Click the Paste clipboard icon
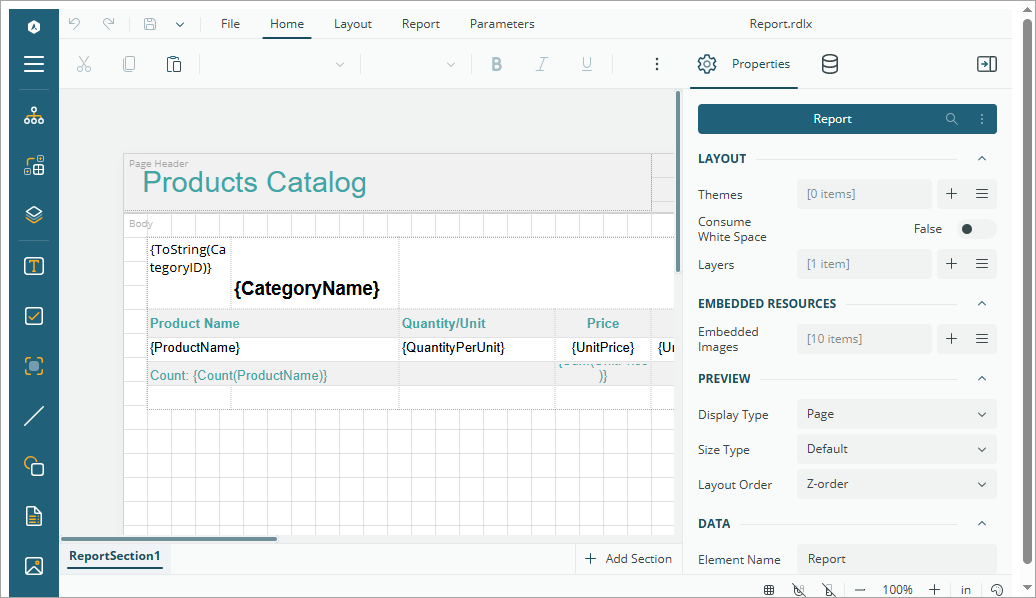Viewport: 1036px width, 598px height. pyautogui.click(x=174, y=64)
